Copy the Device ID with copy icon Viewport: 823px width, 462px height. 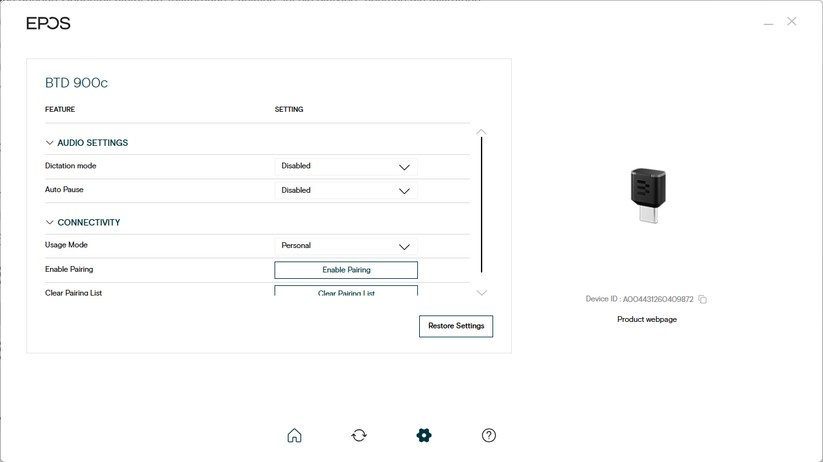coord(702,299)
